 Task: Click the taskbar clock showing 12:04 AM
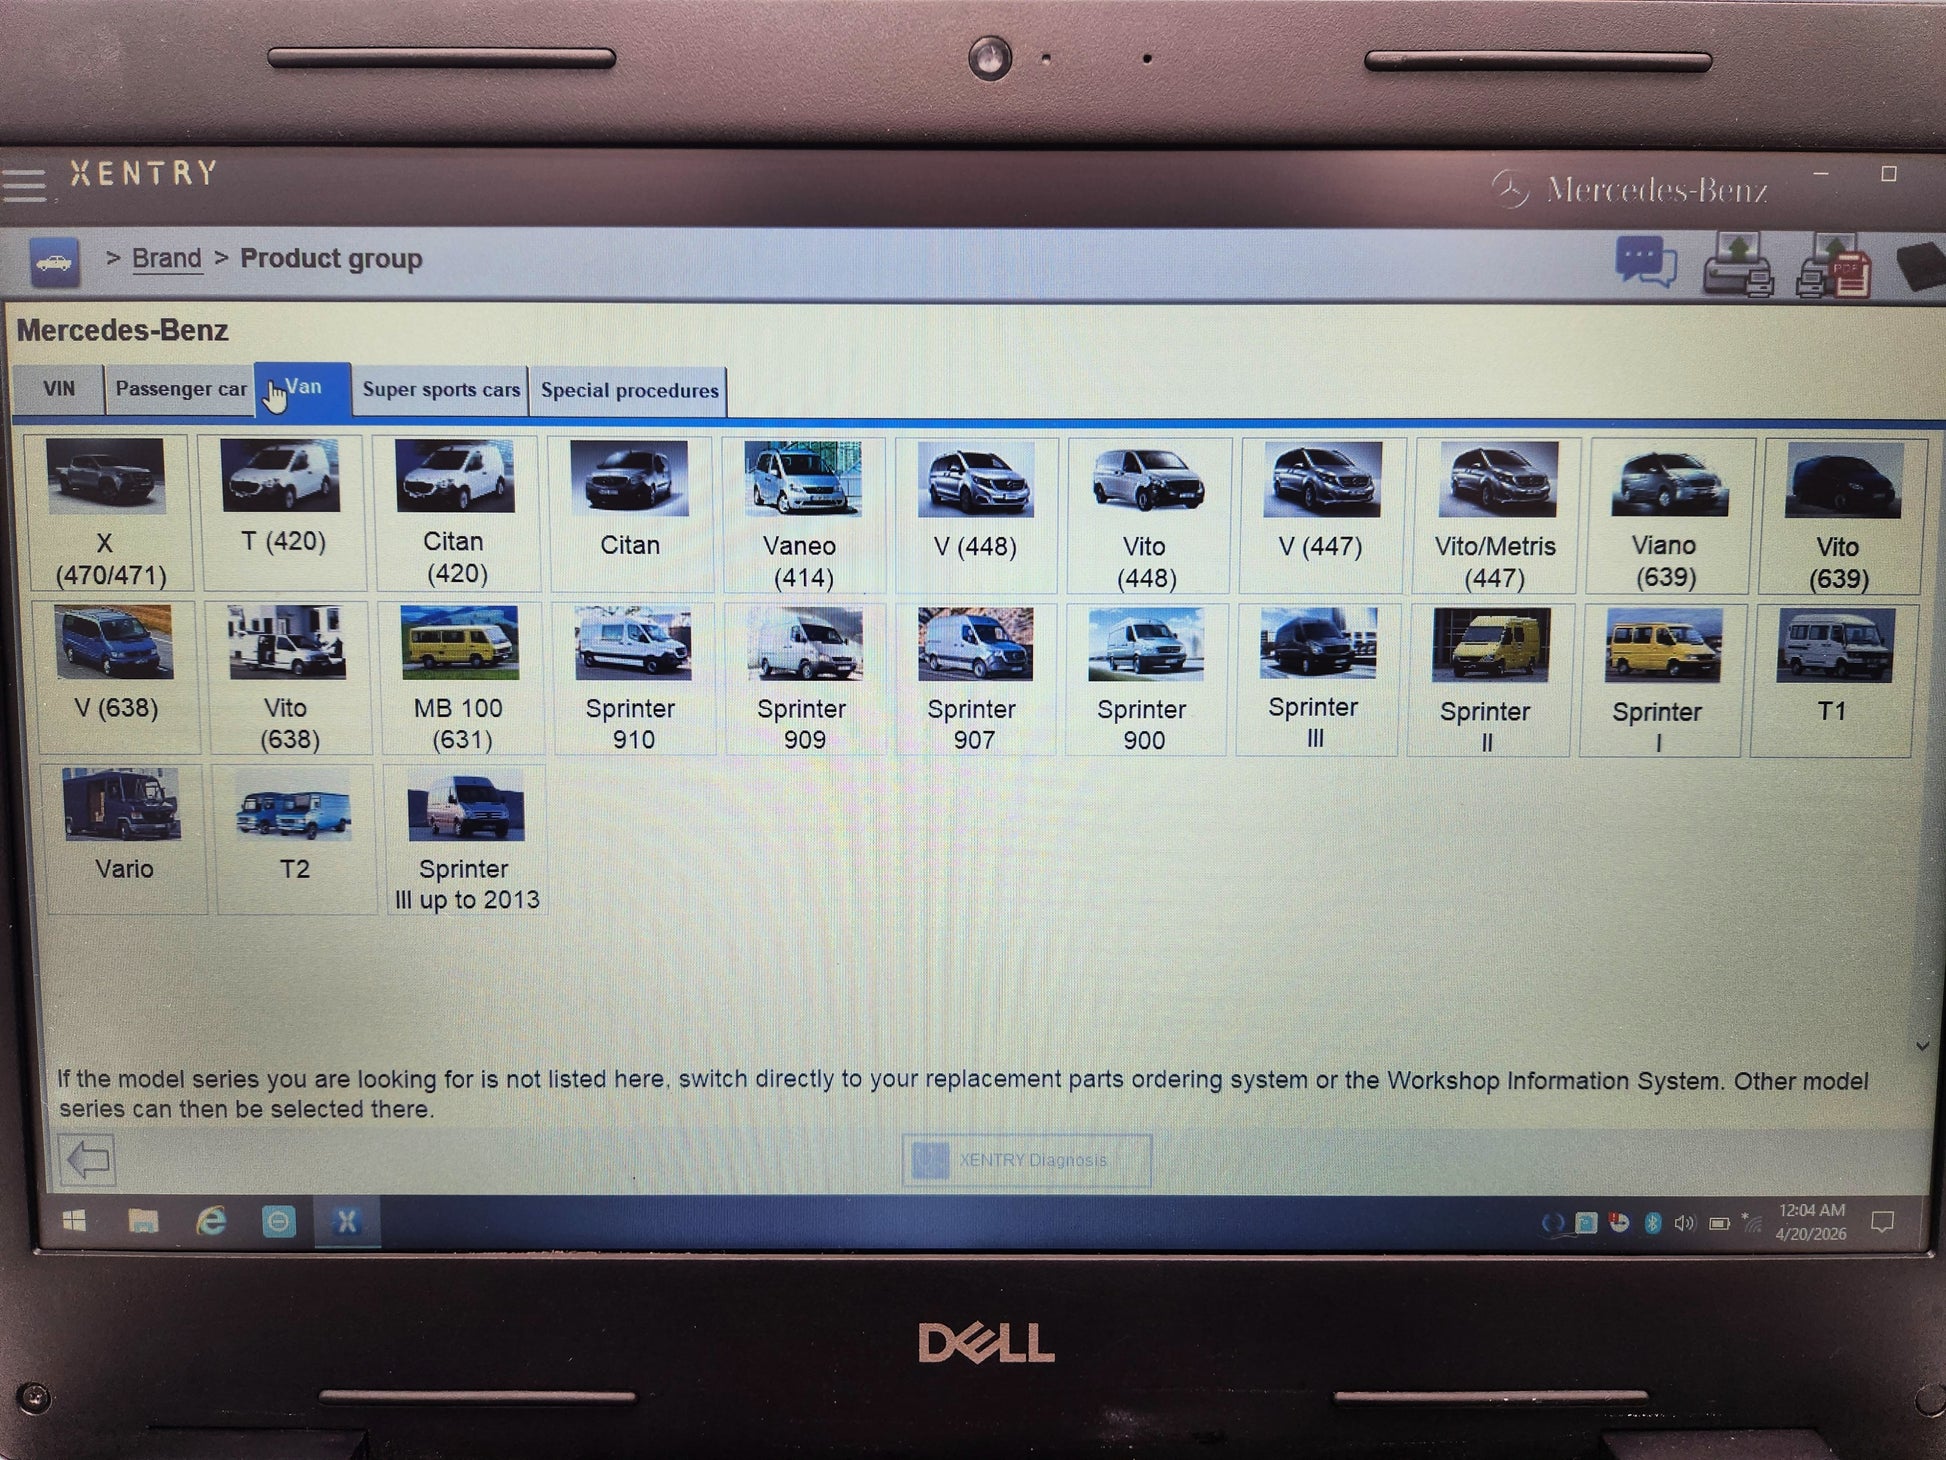click(1811, 1222)
